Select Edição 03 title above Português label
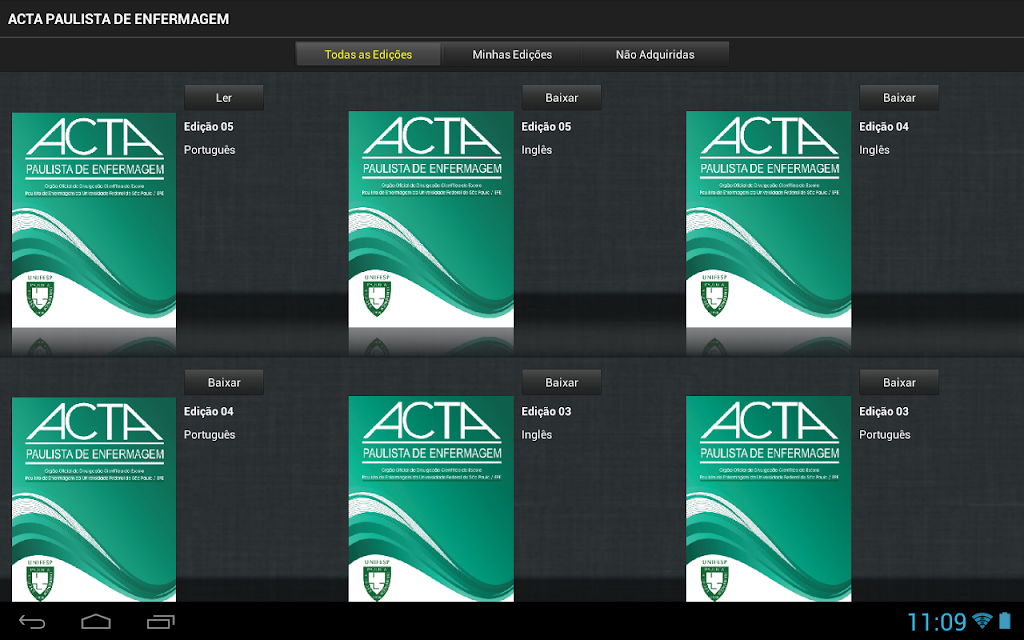 (x=884, y=411)
